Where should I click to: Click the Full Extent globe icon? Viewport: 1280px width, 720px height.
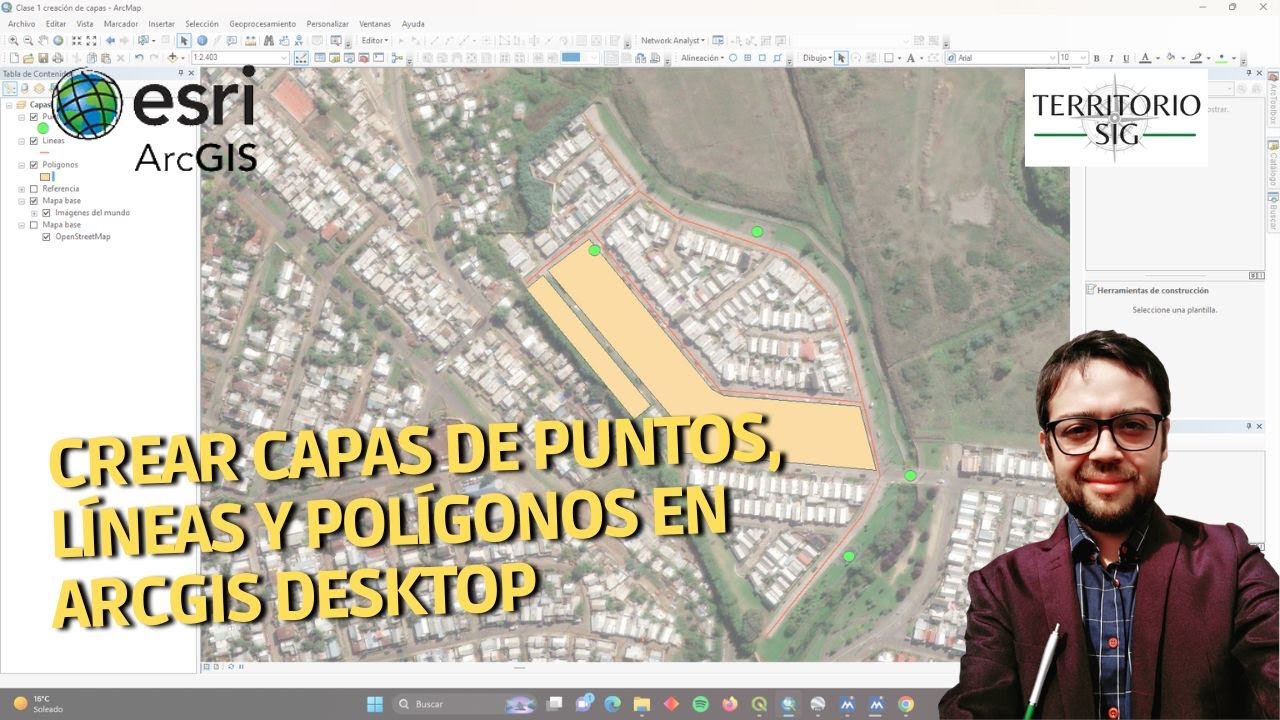[x=58, y=41]
